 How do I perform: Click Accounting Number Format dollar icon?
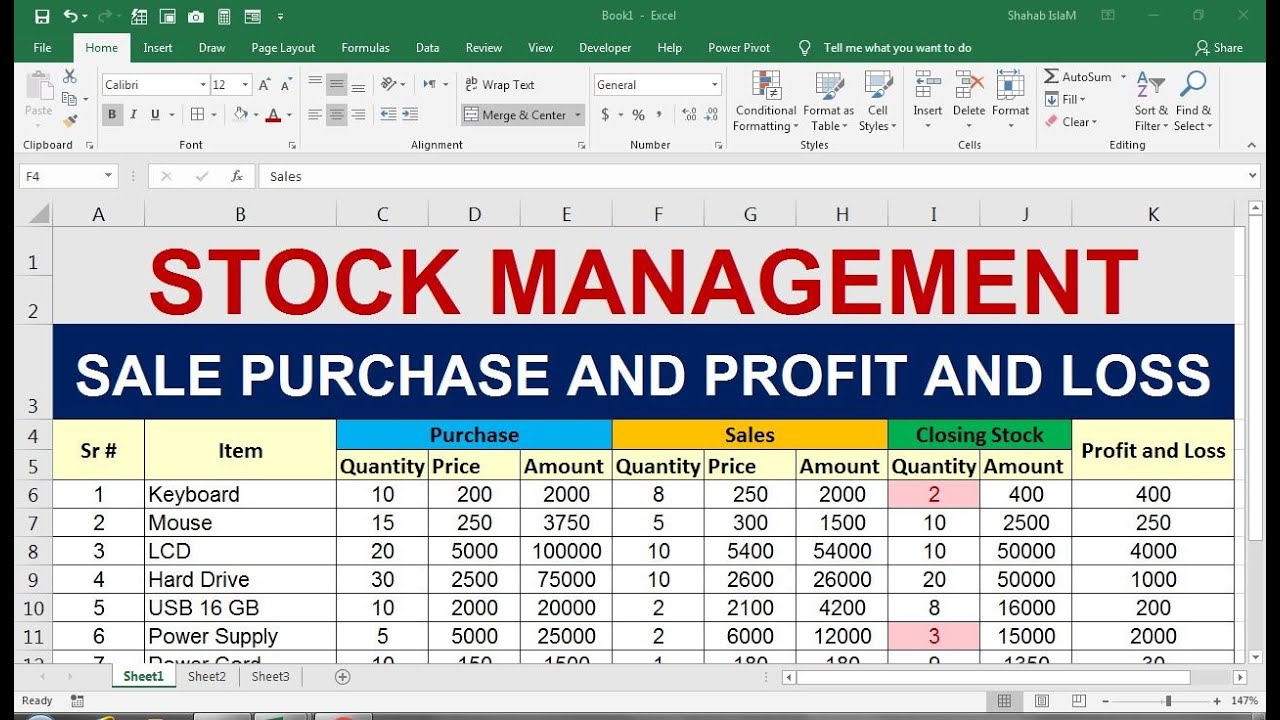(x=605, y=115)
